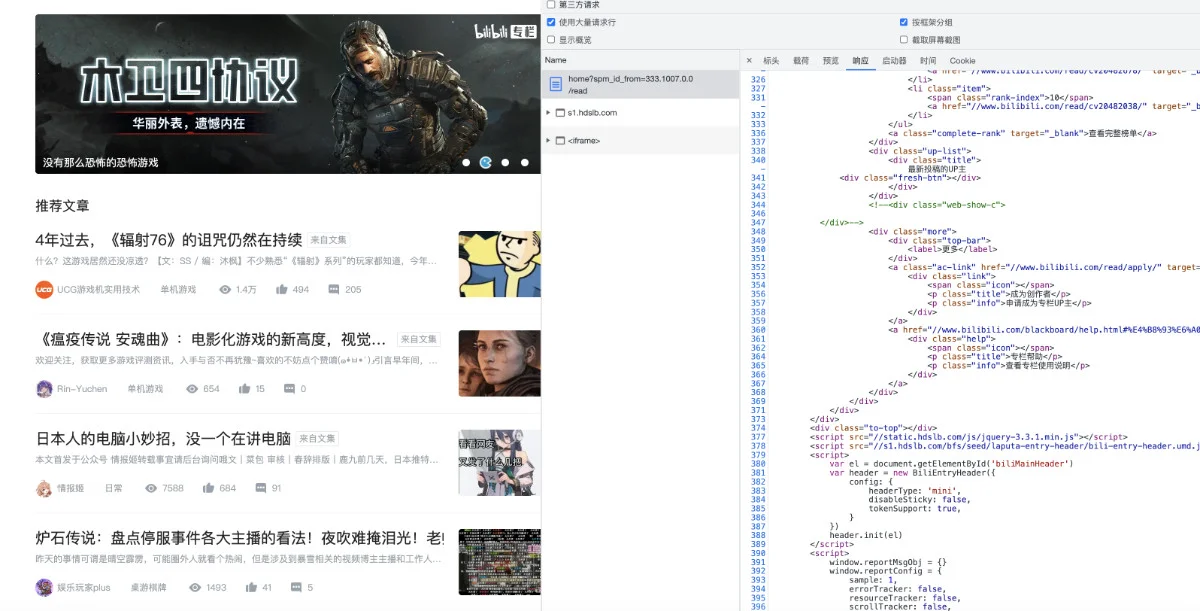The height and width of the screenshot is (611, 1200).
Task: Click the thumbs-up icon beside 684
Action: point(208,488)
